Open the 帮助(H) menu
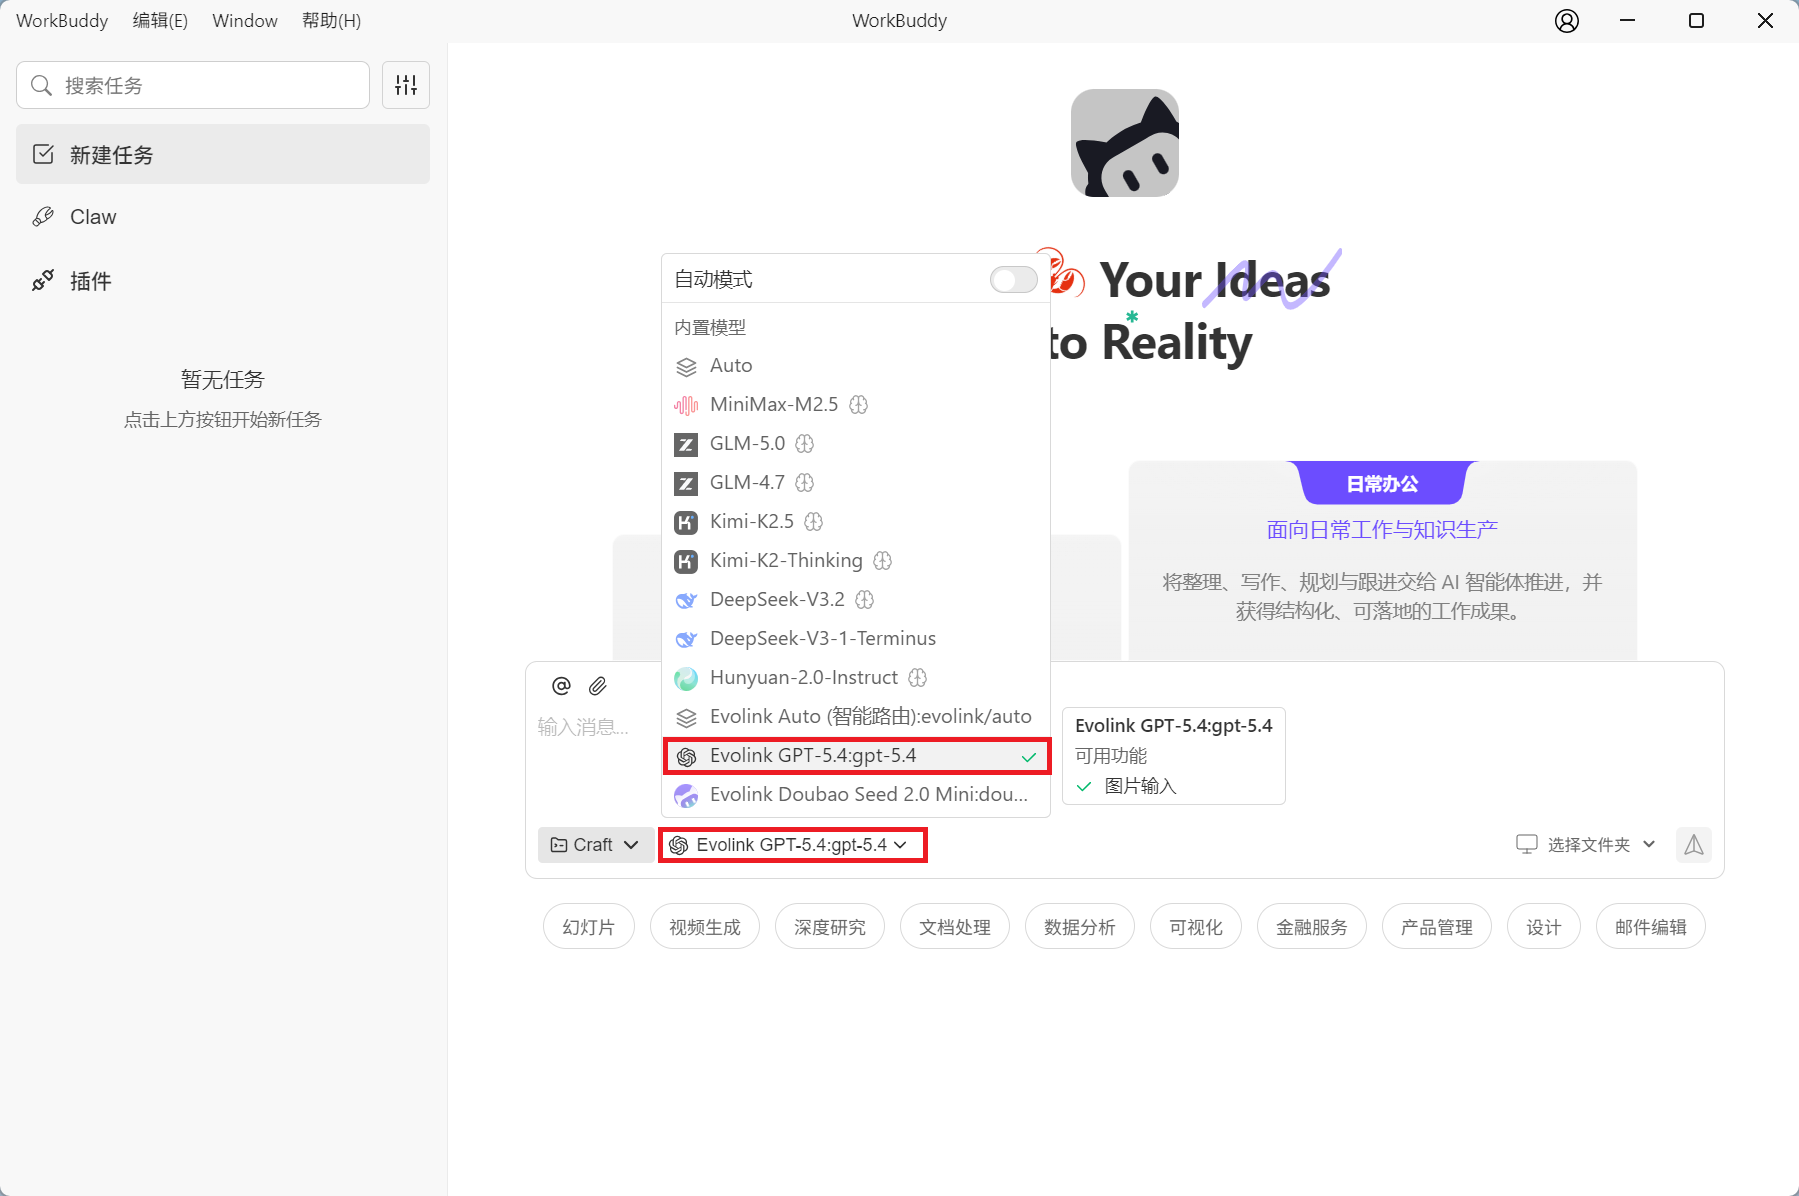The height and width of the screenshot is (1196, 1799). [331, 20]
